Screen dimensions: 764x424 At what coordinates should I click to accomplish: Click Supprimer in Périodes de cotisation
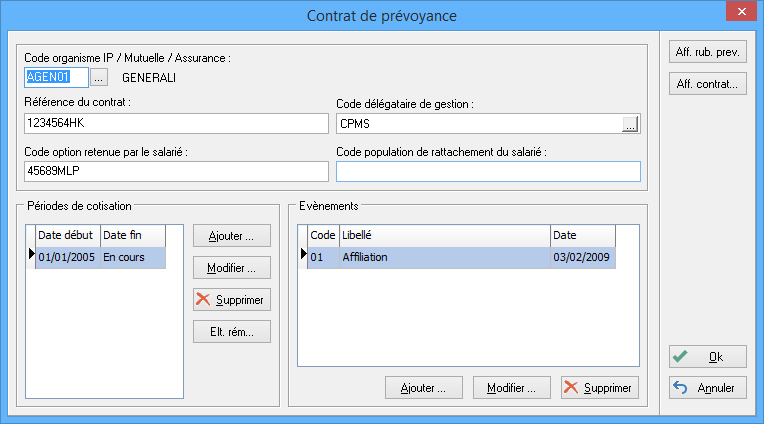[x=232, y=300]
